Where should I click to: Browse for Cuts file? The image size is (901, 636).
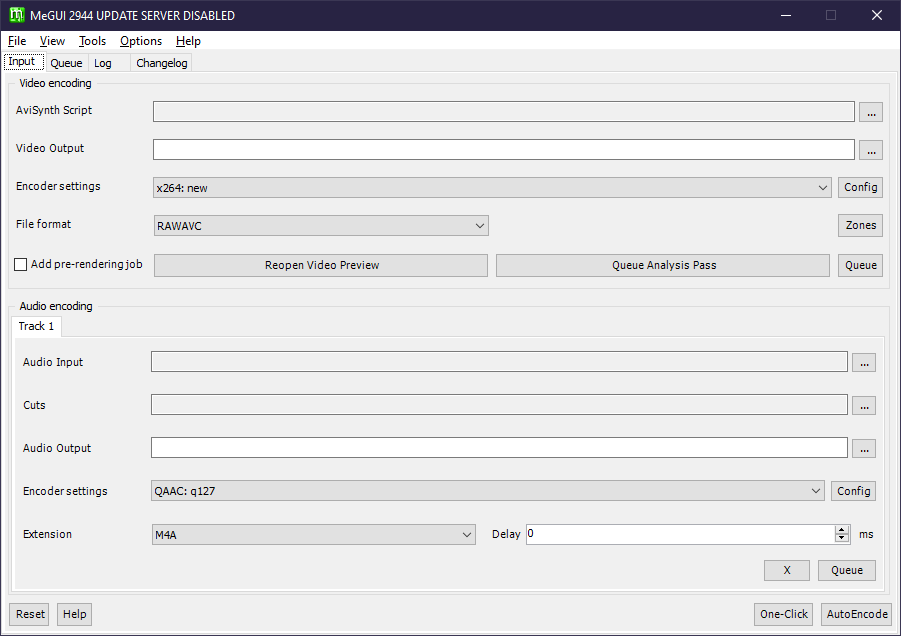pyautogui.click(x=864, y=406)
